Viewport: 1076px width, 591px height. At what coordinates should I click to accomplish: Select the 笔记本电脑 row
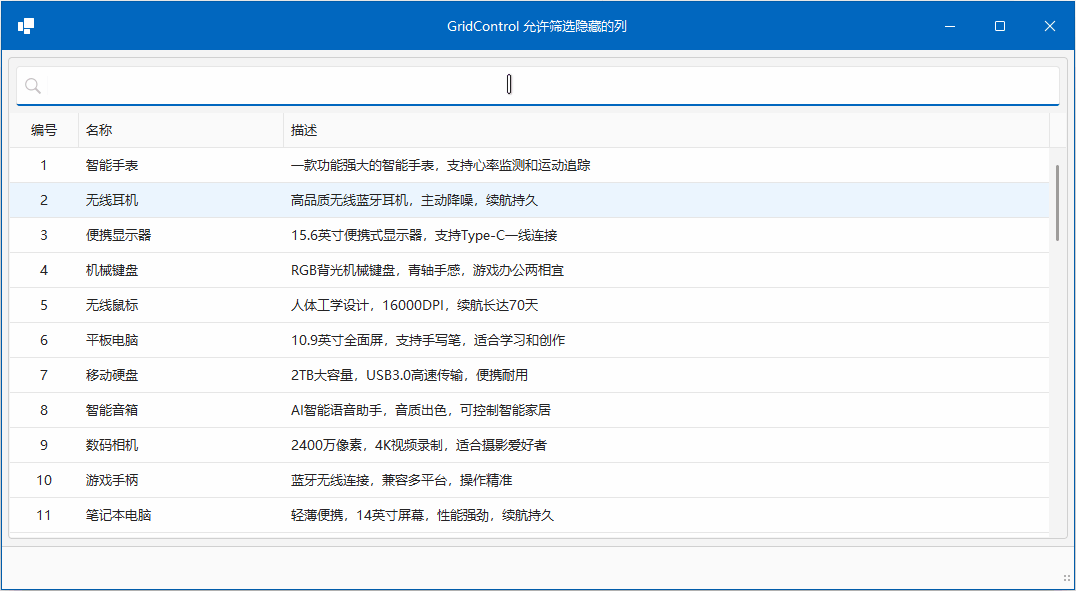coord(110,514)
